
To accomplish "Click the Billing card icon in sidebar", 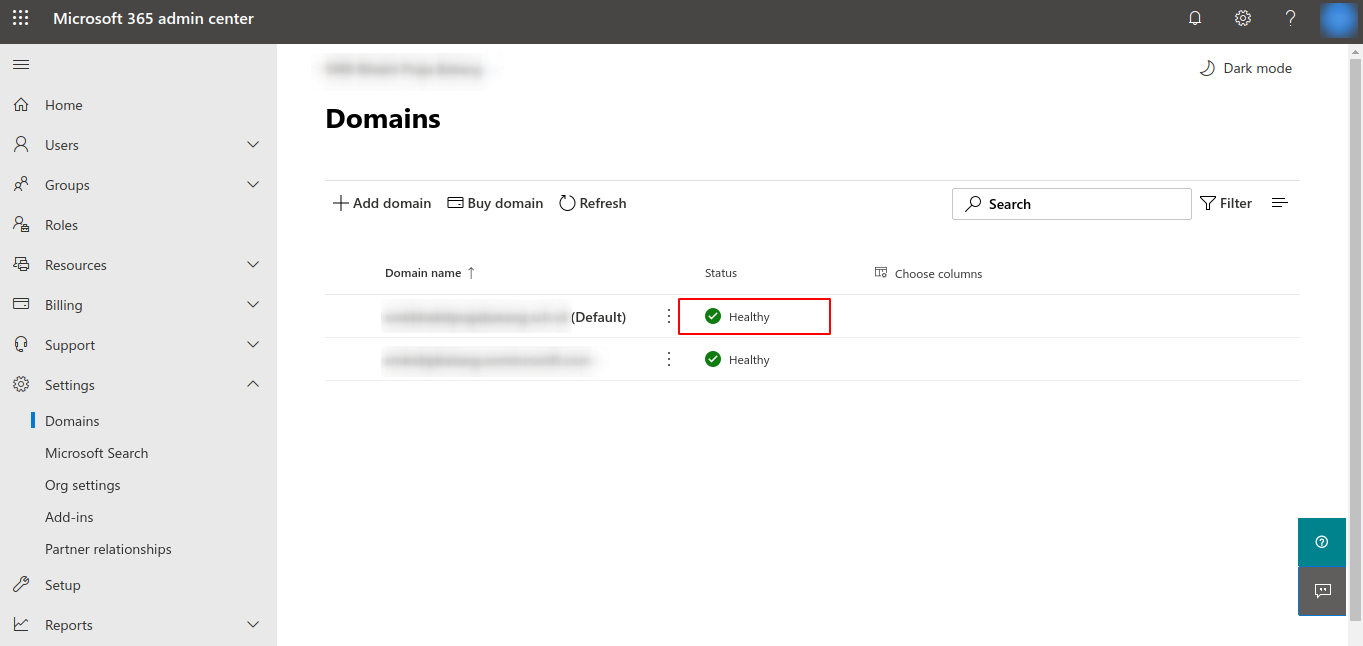I will 21,305.
